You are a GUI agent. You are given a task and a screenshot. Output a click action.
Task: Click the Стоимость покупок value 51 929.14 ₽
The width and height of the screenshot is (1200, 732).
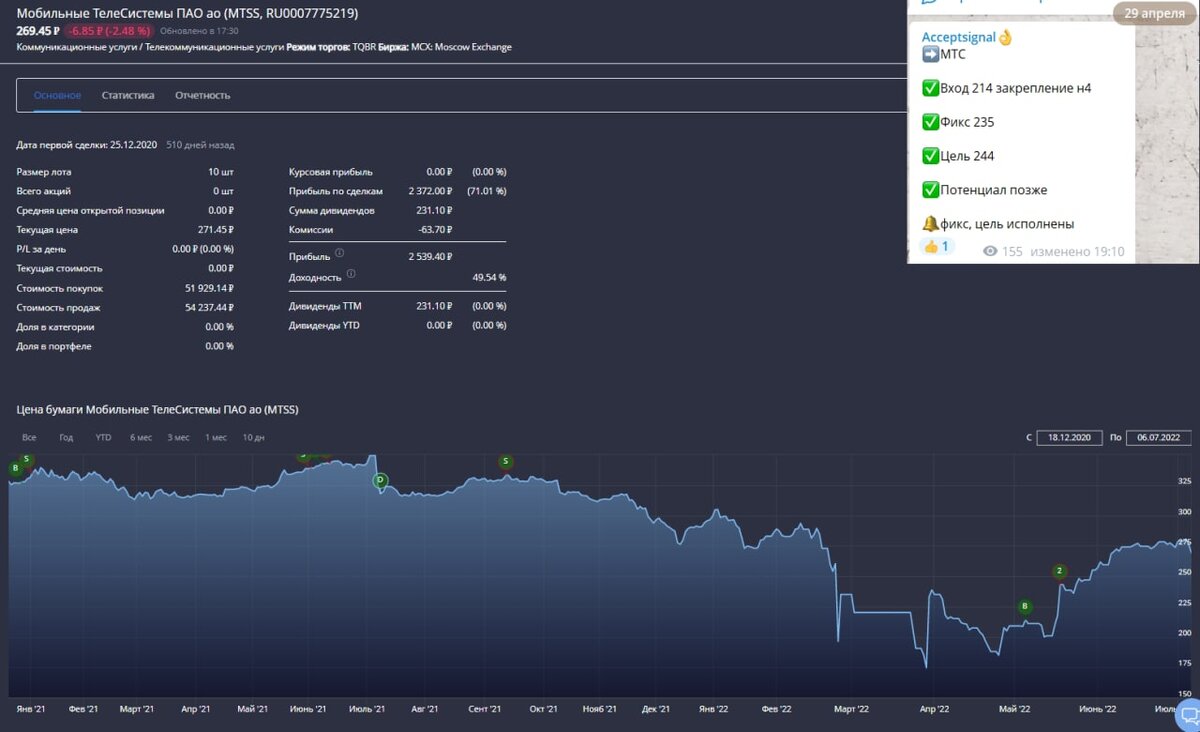coord(210,287)
